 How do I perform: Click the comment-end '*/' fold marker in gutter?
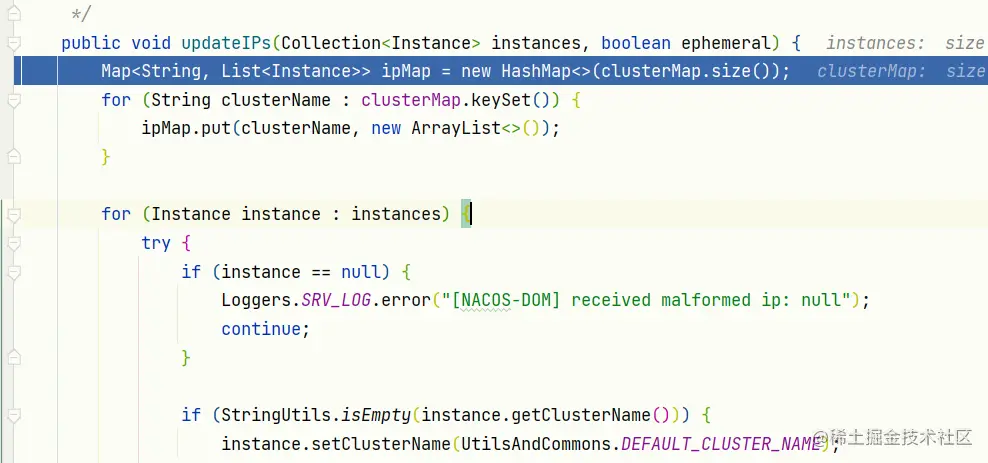click(x=14, y=14)
